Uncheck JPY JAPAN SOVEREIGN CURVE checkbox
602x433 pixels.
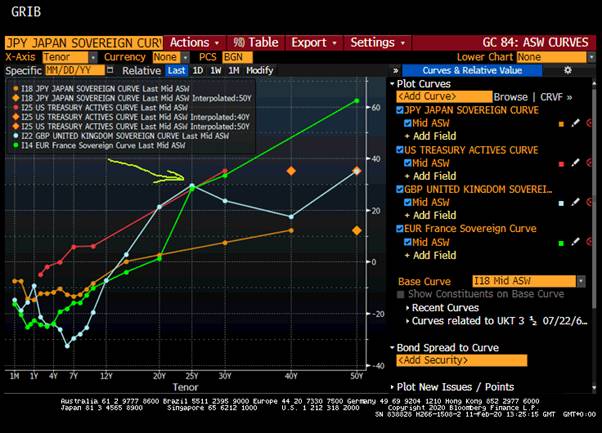click(400, 111)
